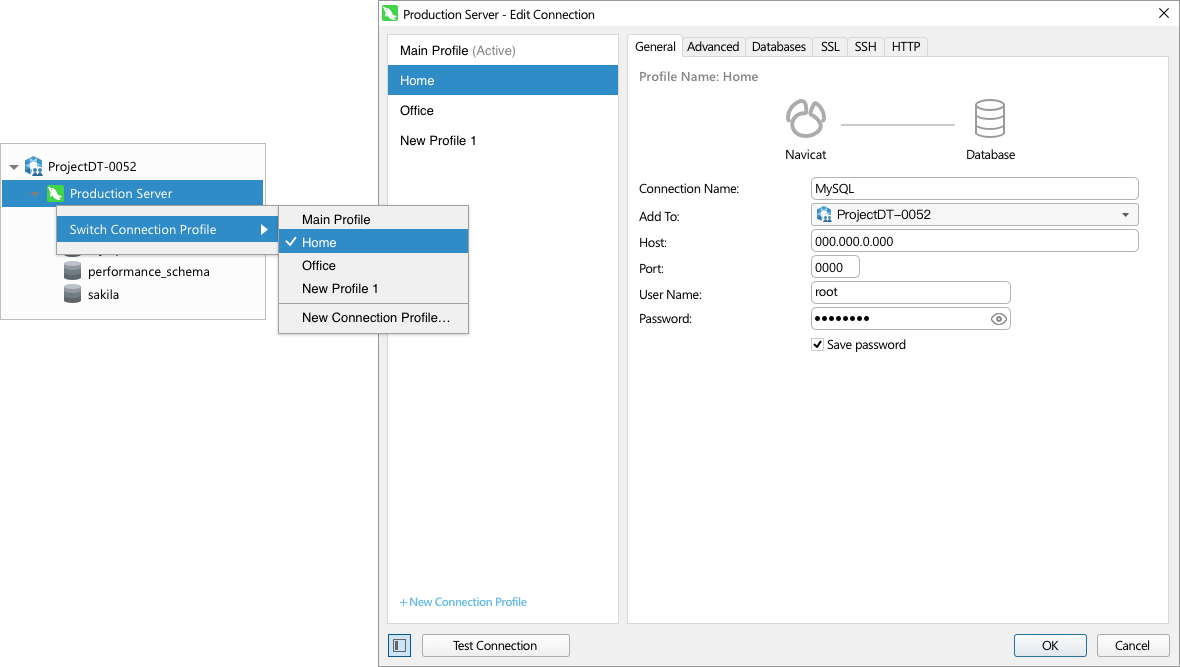The height and width of the screenshot is (667, 1180).
Task: Click Switch Connection Profile context menu item
Action: [167, 230]
